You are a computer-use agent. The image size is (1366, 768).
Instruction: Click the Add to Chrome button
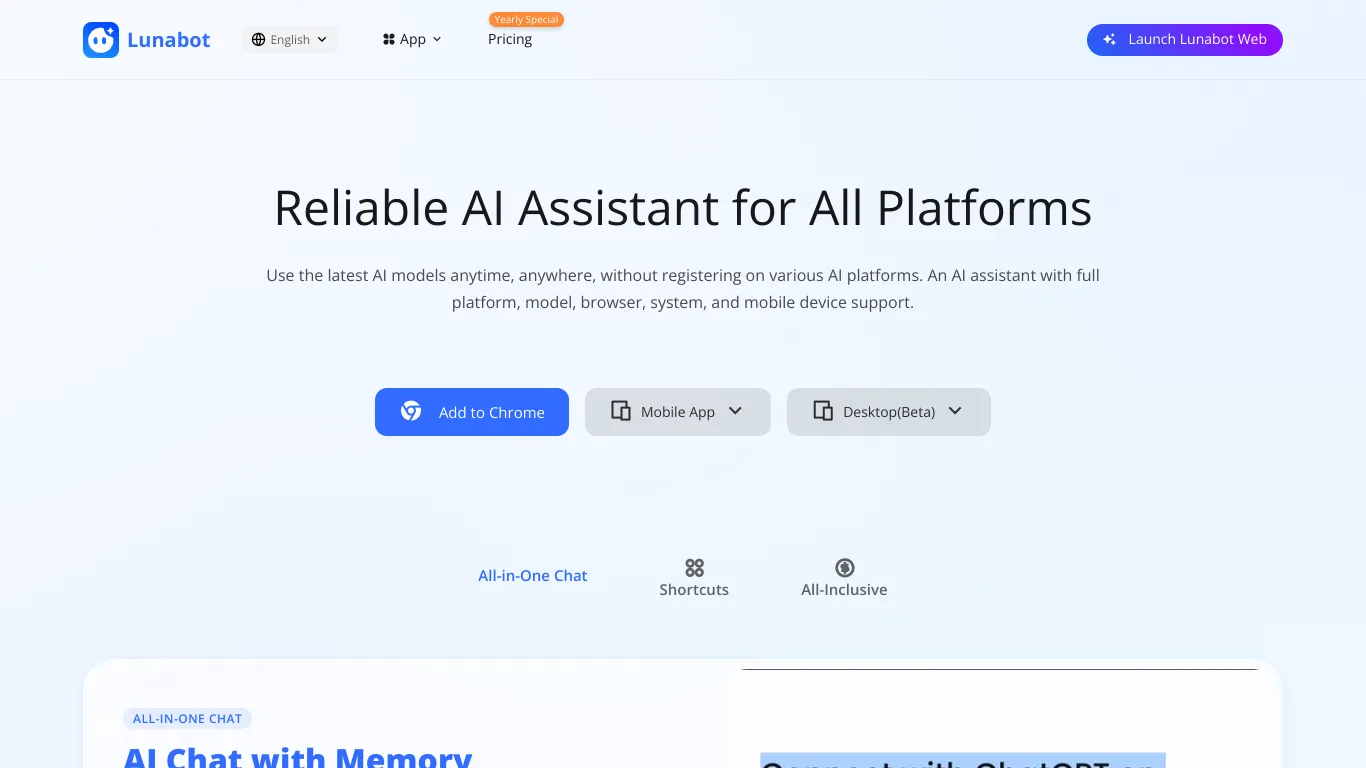tap(472, 412)
